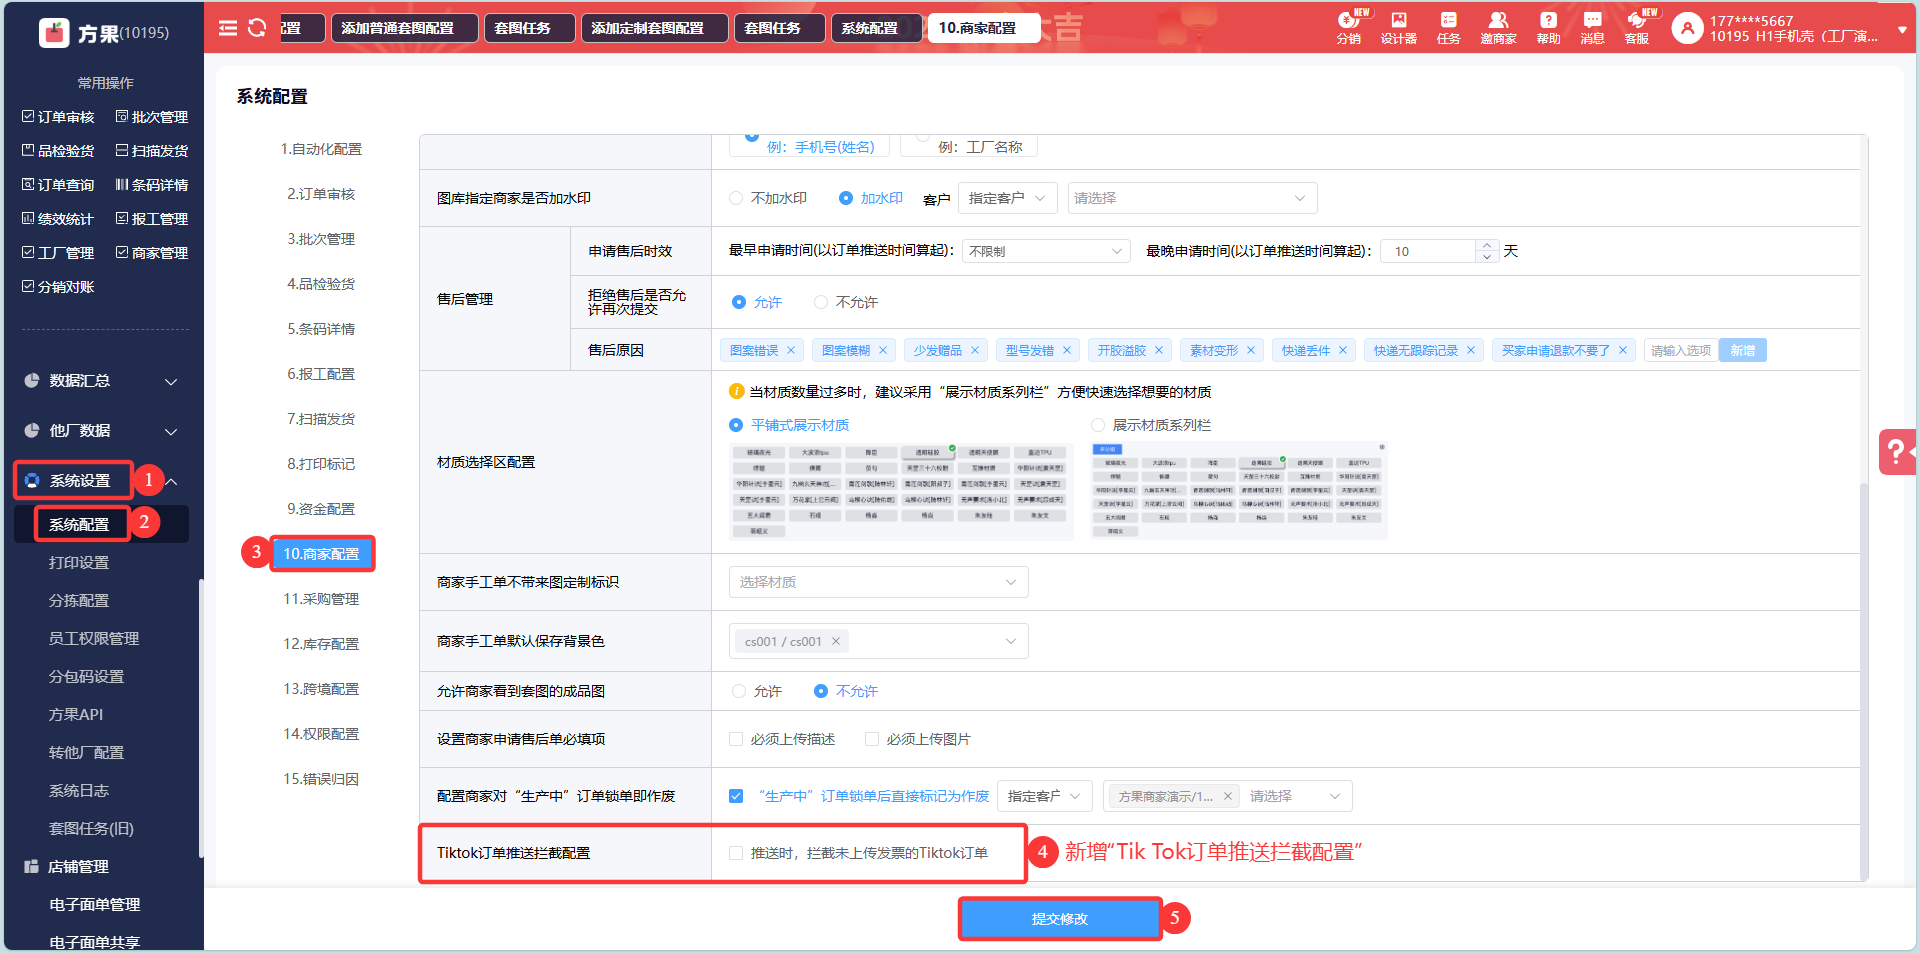Select 11.采购管理 in config list

click(320, 599)
